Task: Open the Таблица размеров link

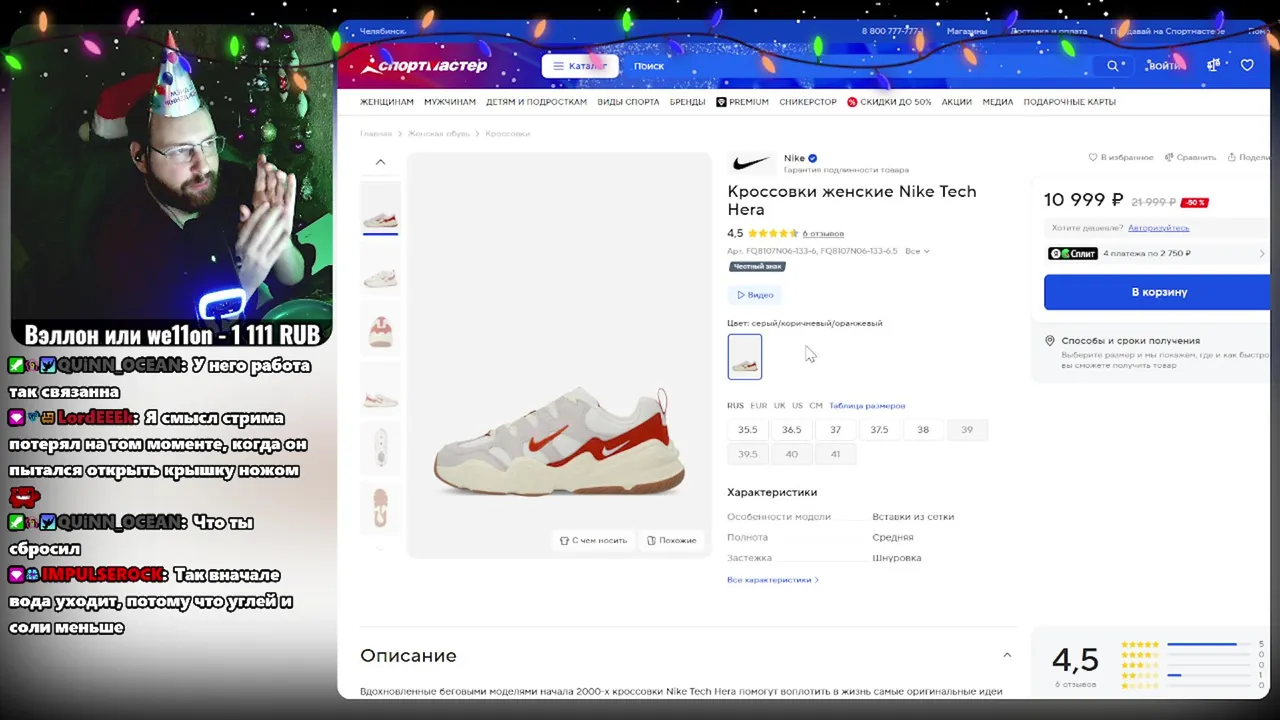Action: (867, 405)
